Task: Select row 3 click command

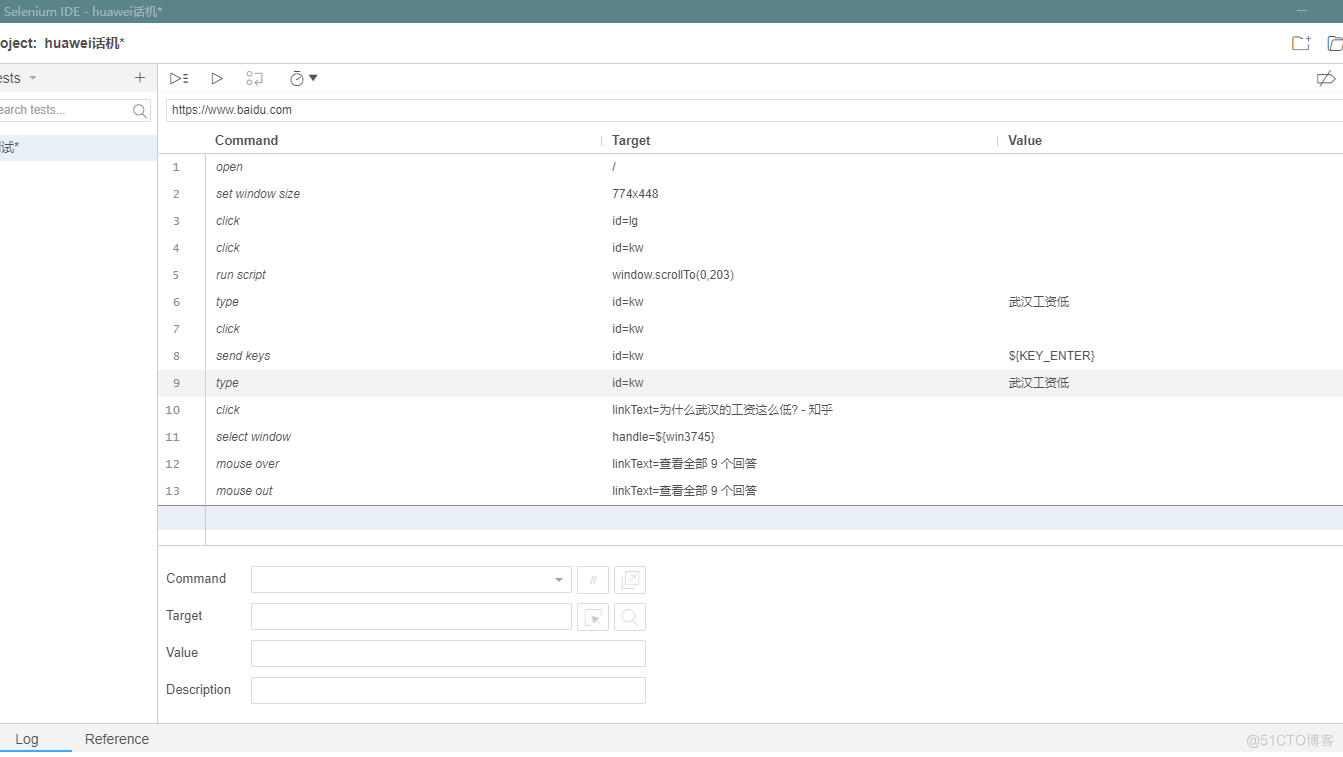Action: point(750,221)
